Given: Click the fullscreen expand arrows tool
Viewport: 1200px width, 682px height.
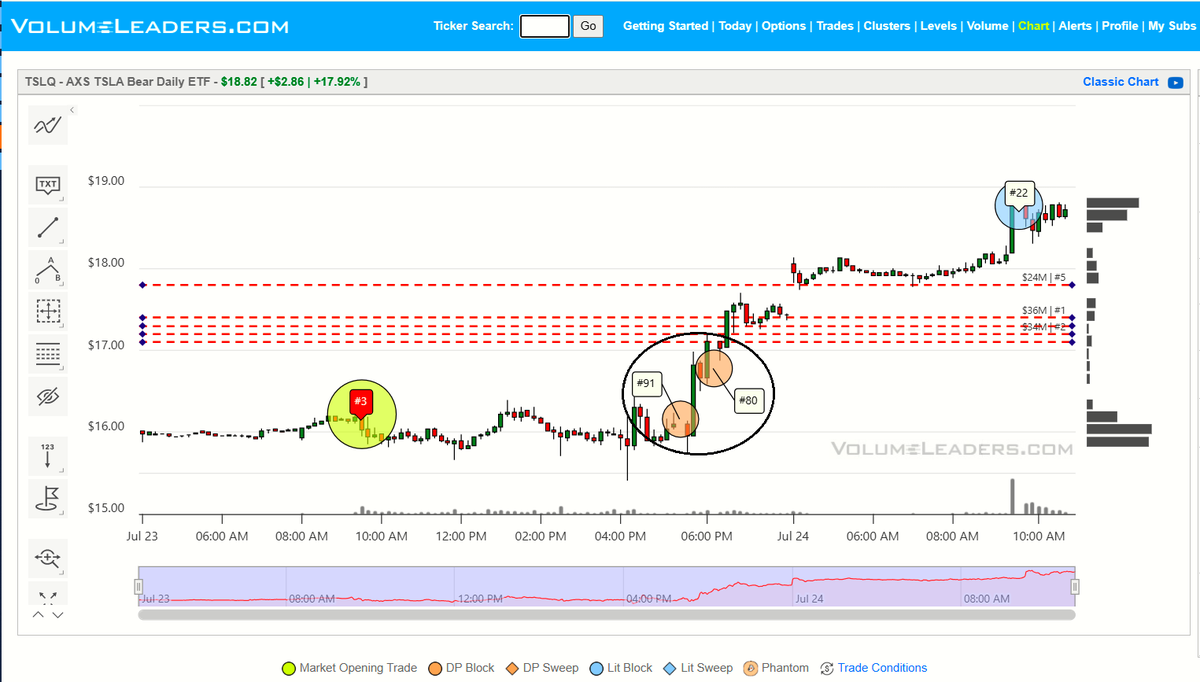Looking at the screenshot, I should pyautogui.click(x=48, y=598).
